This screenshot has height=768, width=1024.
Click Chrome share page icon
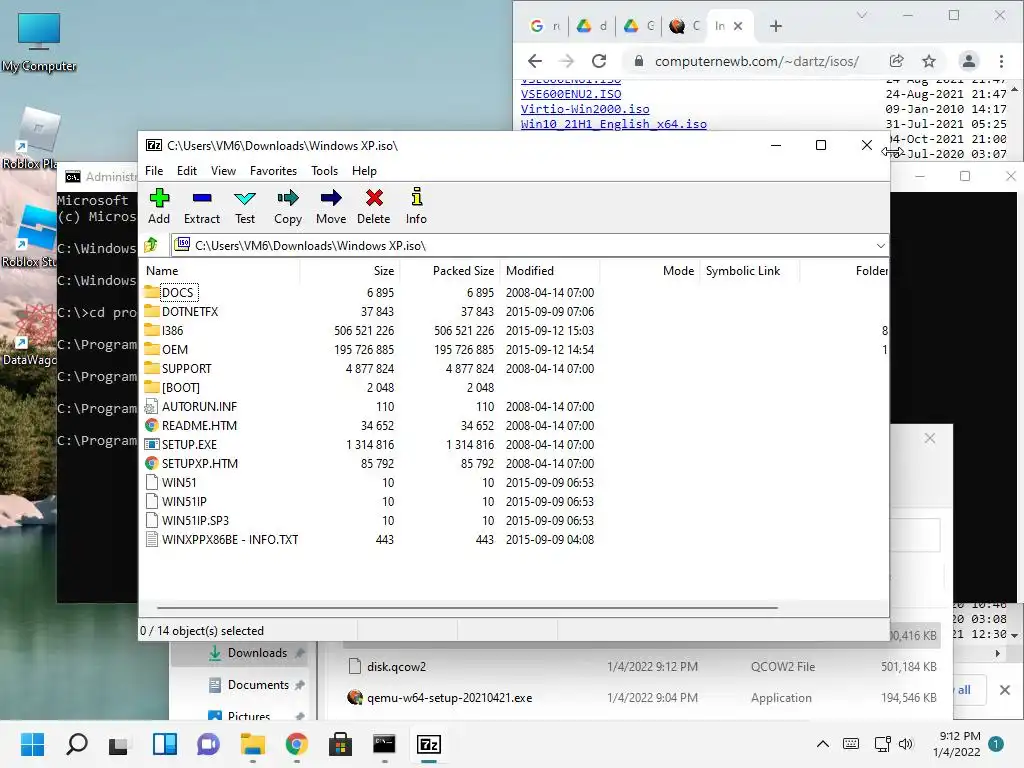tap(897, 61)
